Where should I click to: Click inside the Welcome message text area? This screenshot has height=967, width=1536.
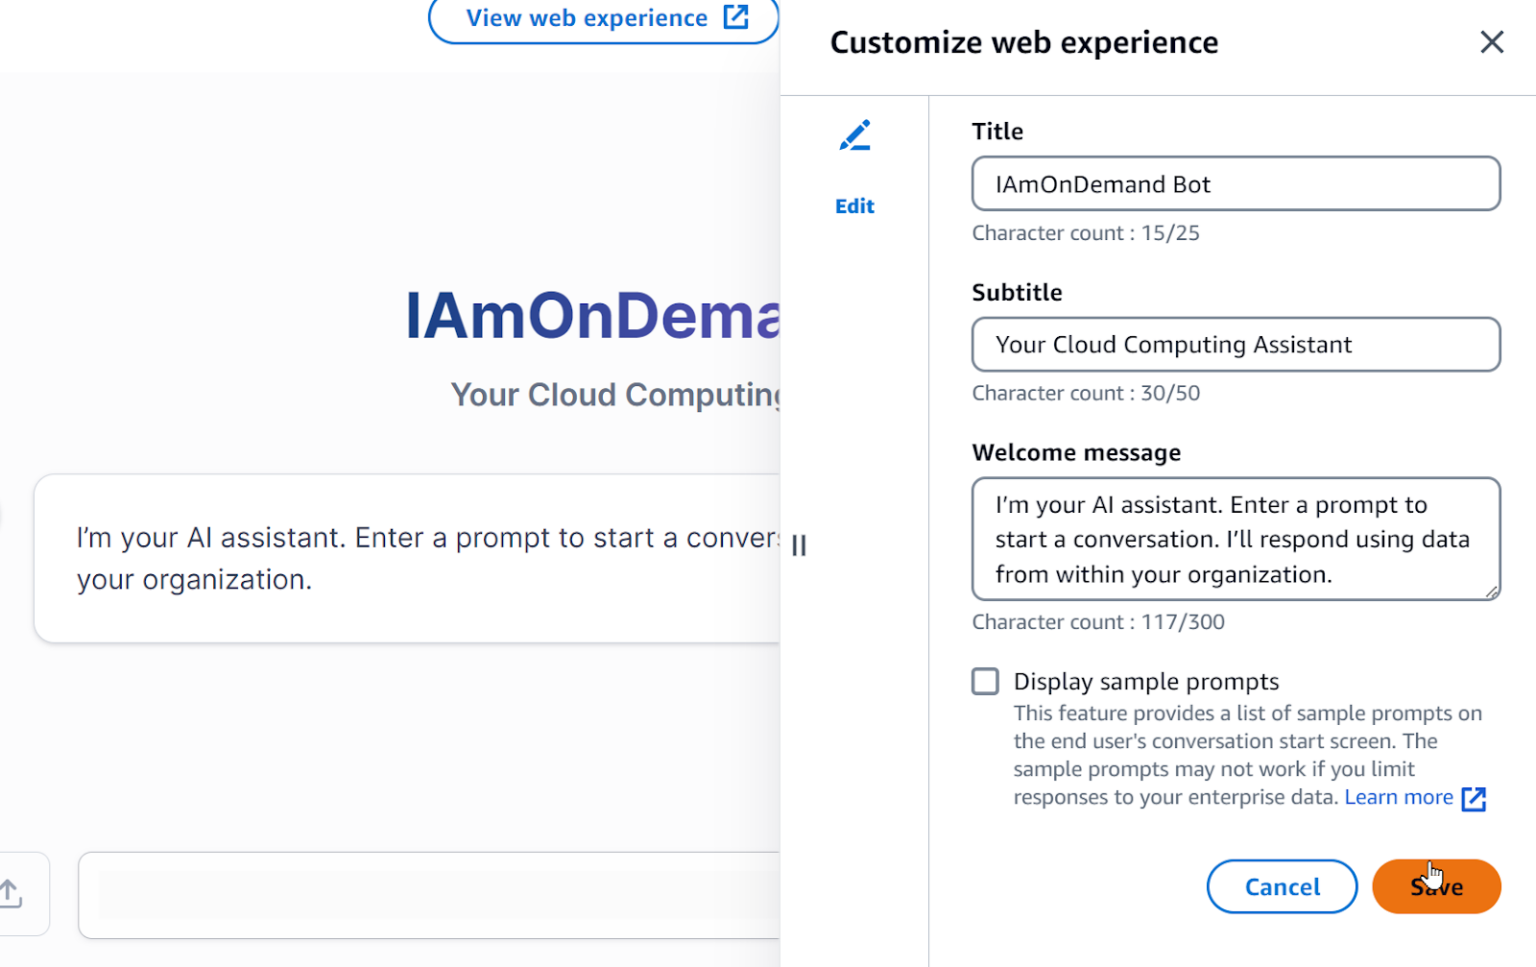(x=1235, y=539)
